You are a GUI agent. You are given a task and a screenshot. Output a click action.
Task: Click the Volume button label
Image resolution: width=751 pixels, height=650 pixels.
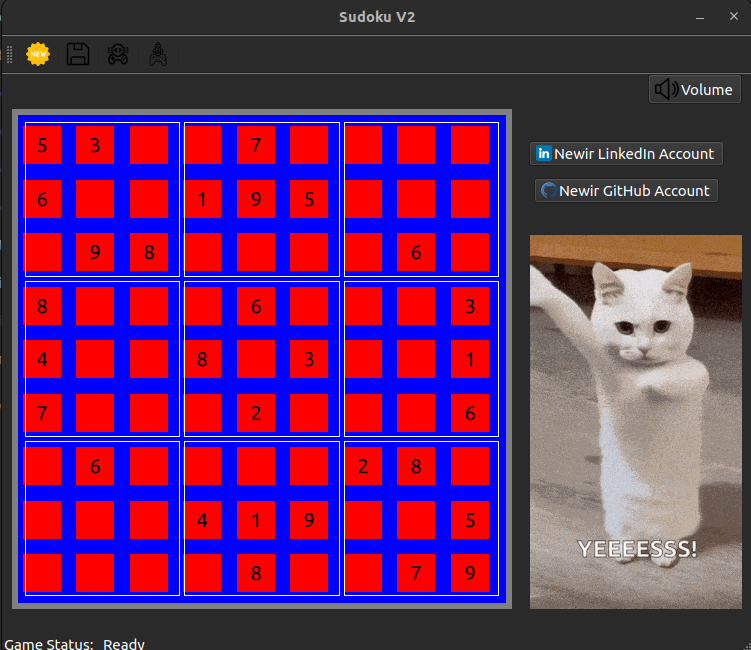coord(706,90)
